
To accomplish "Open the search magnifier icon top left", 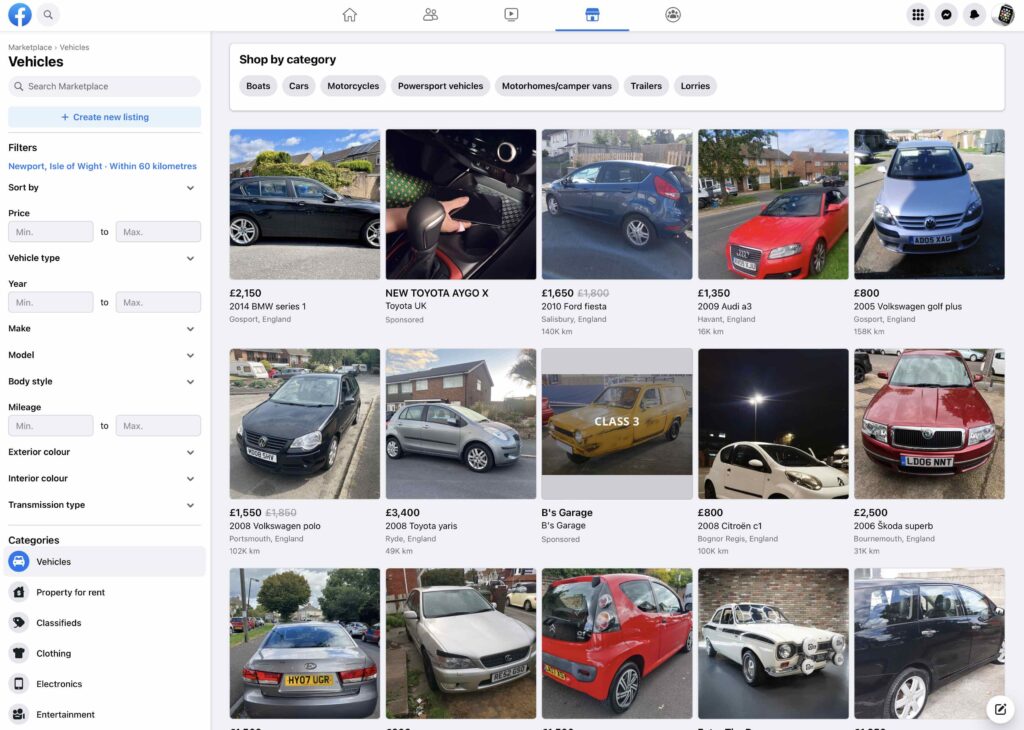I will [46, 15].
